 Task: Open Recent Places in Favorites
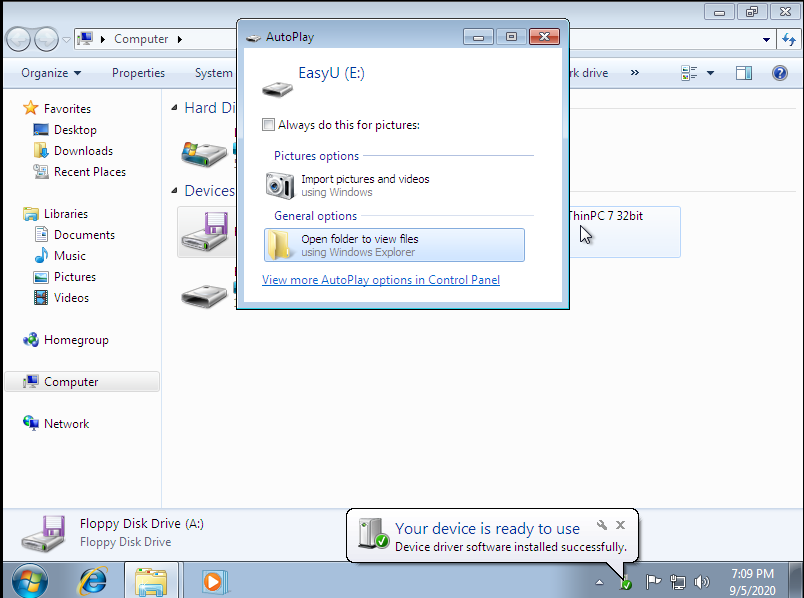90,172
